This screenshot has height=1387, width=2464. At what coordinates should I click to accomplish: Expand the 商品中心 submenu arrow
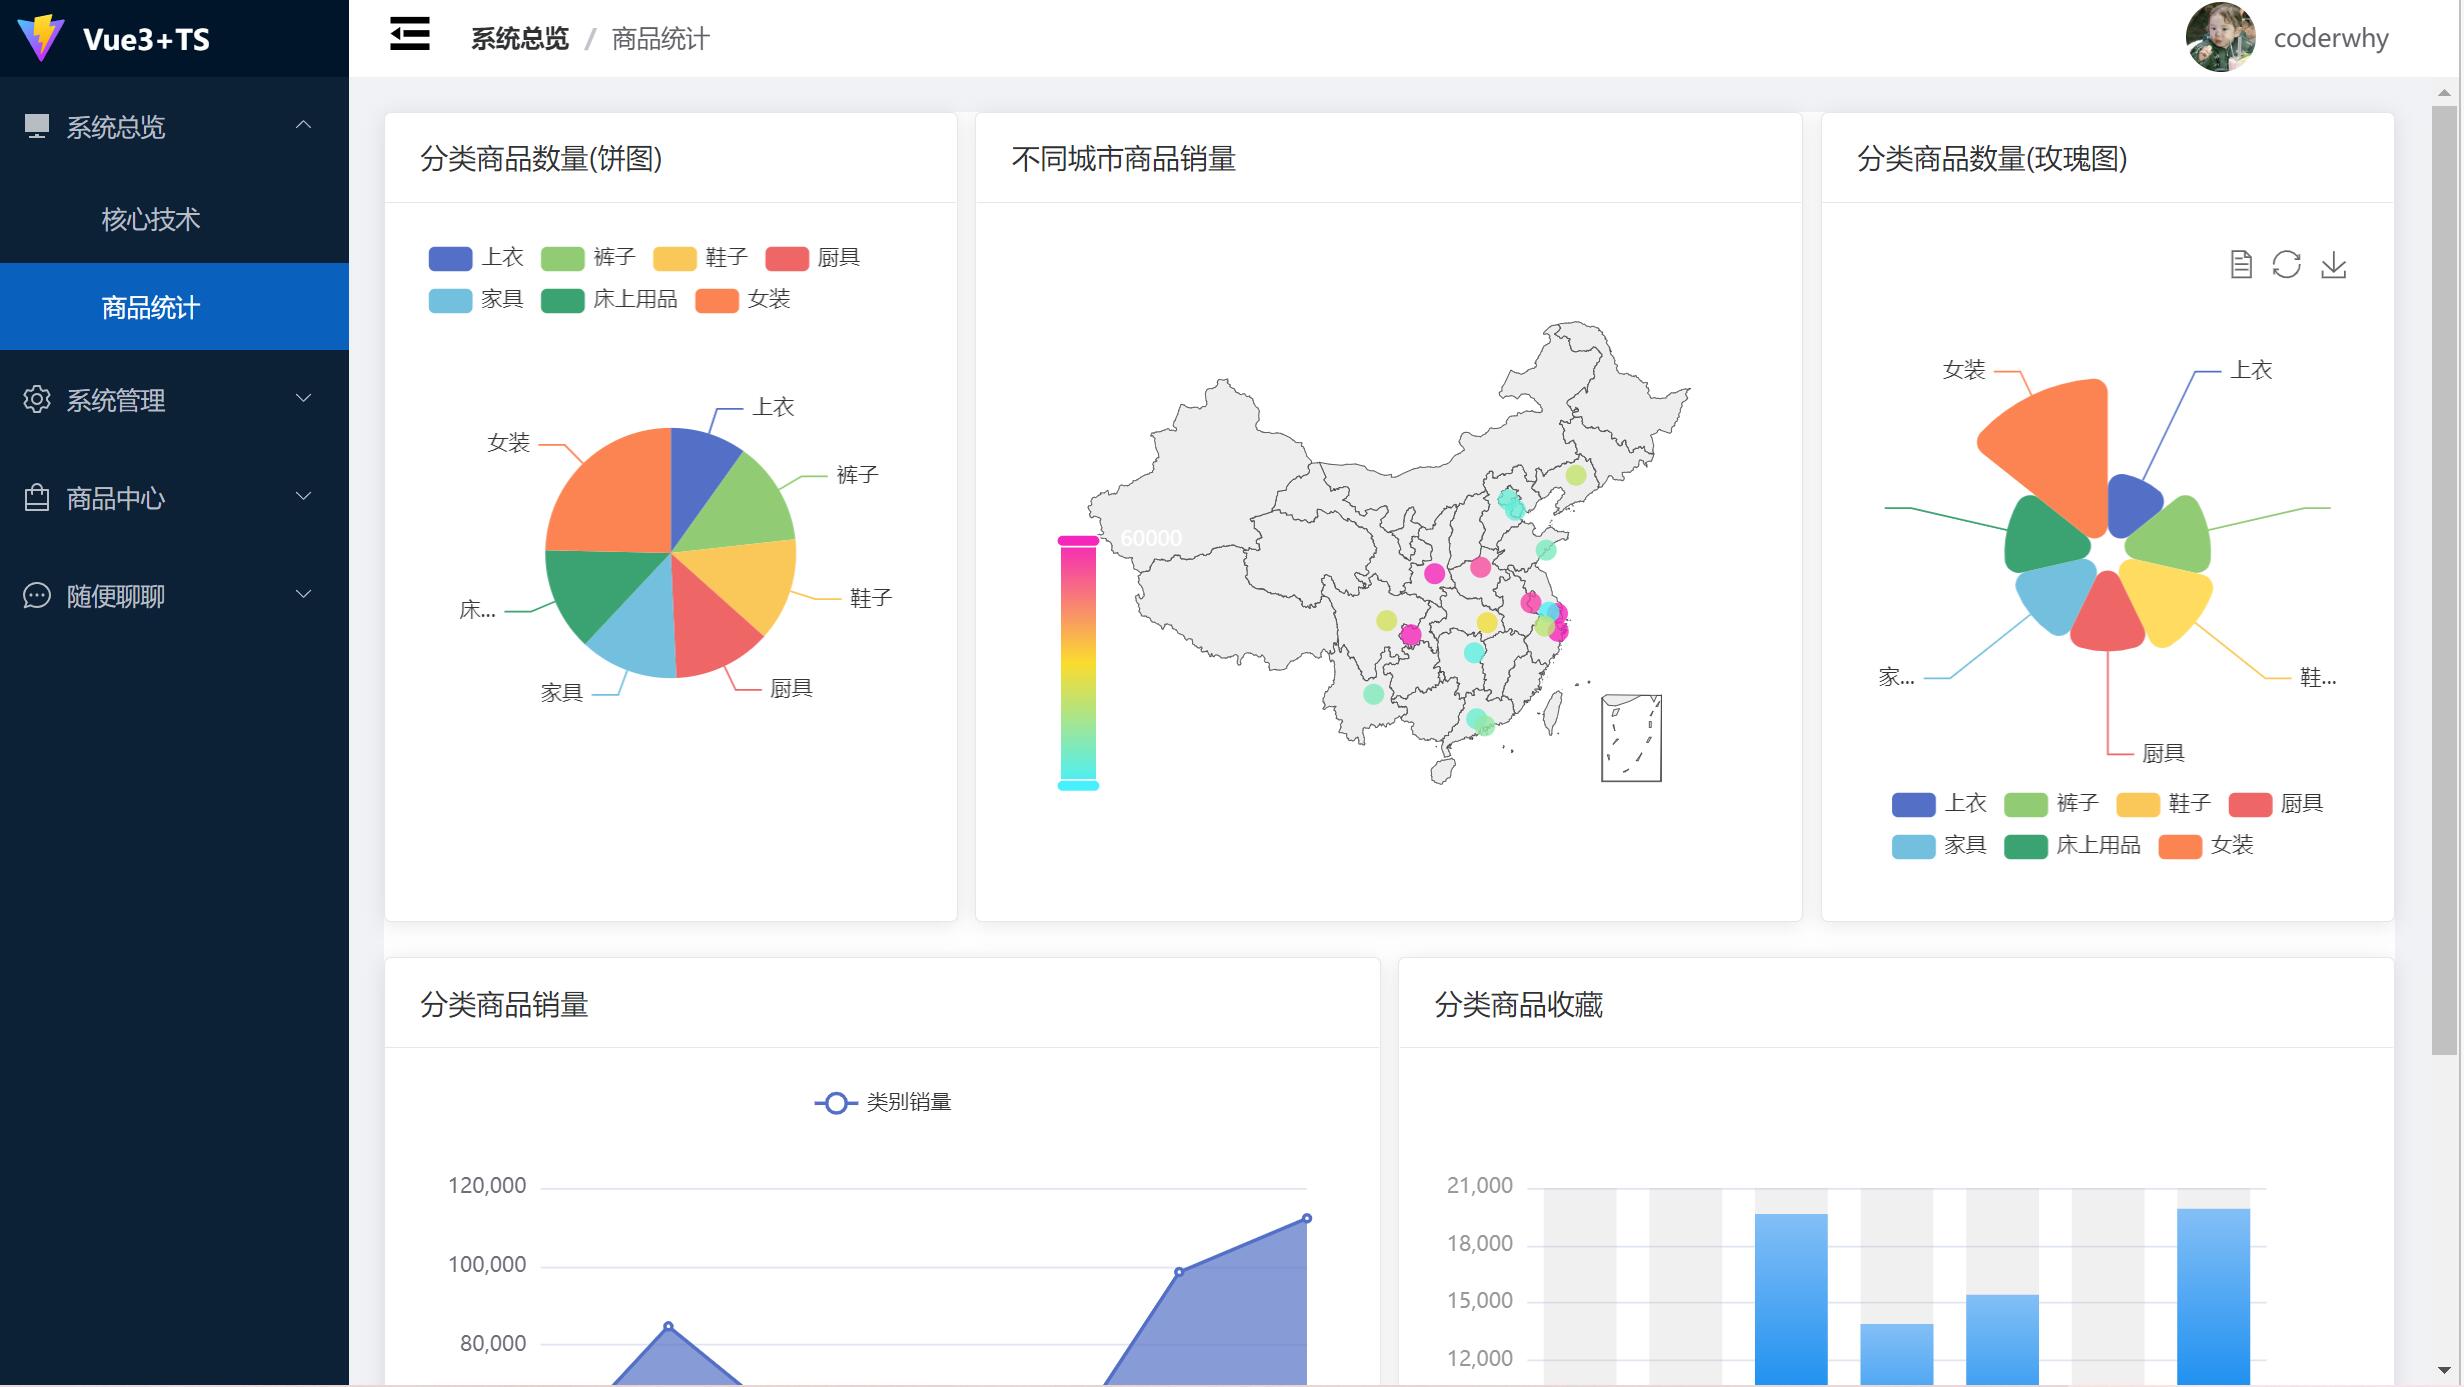pyautogui.click(x=304, y=497)
